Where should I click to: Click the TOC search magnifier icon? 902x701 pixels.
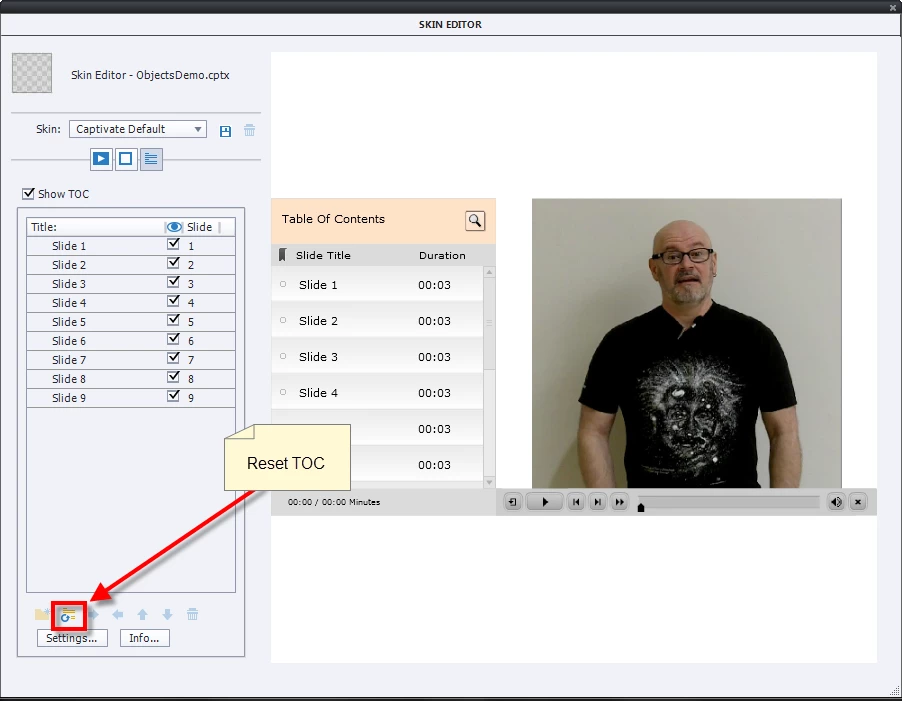pos(475,220)
